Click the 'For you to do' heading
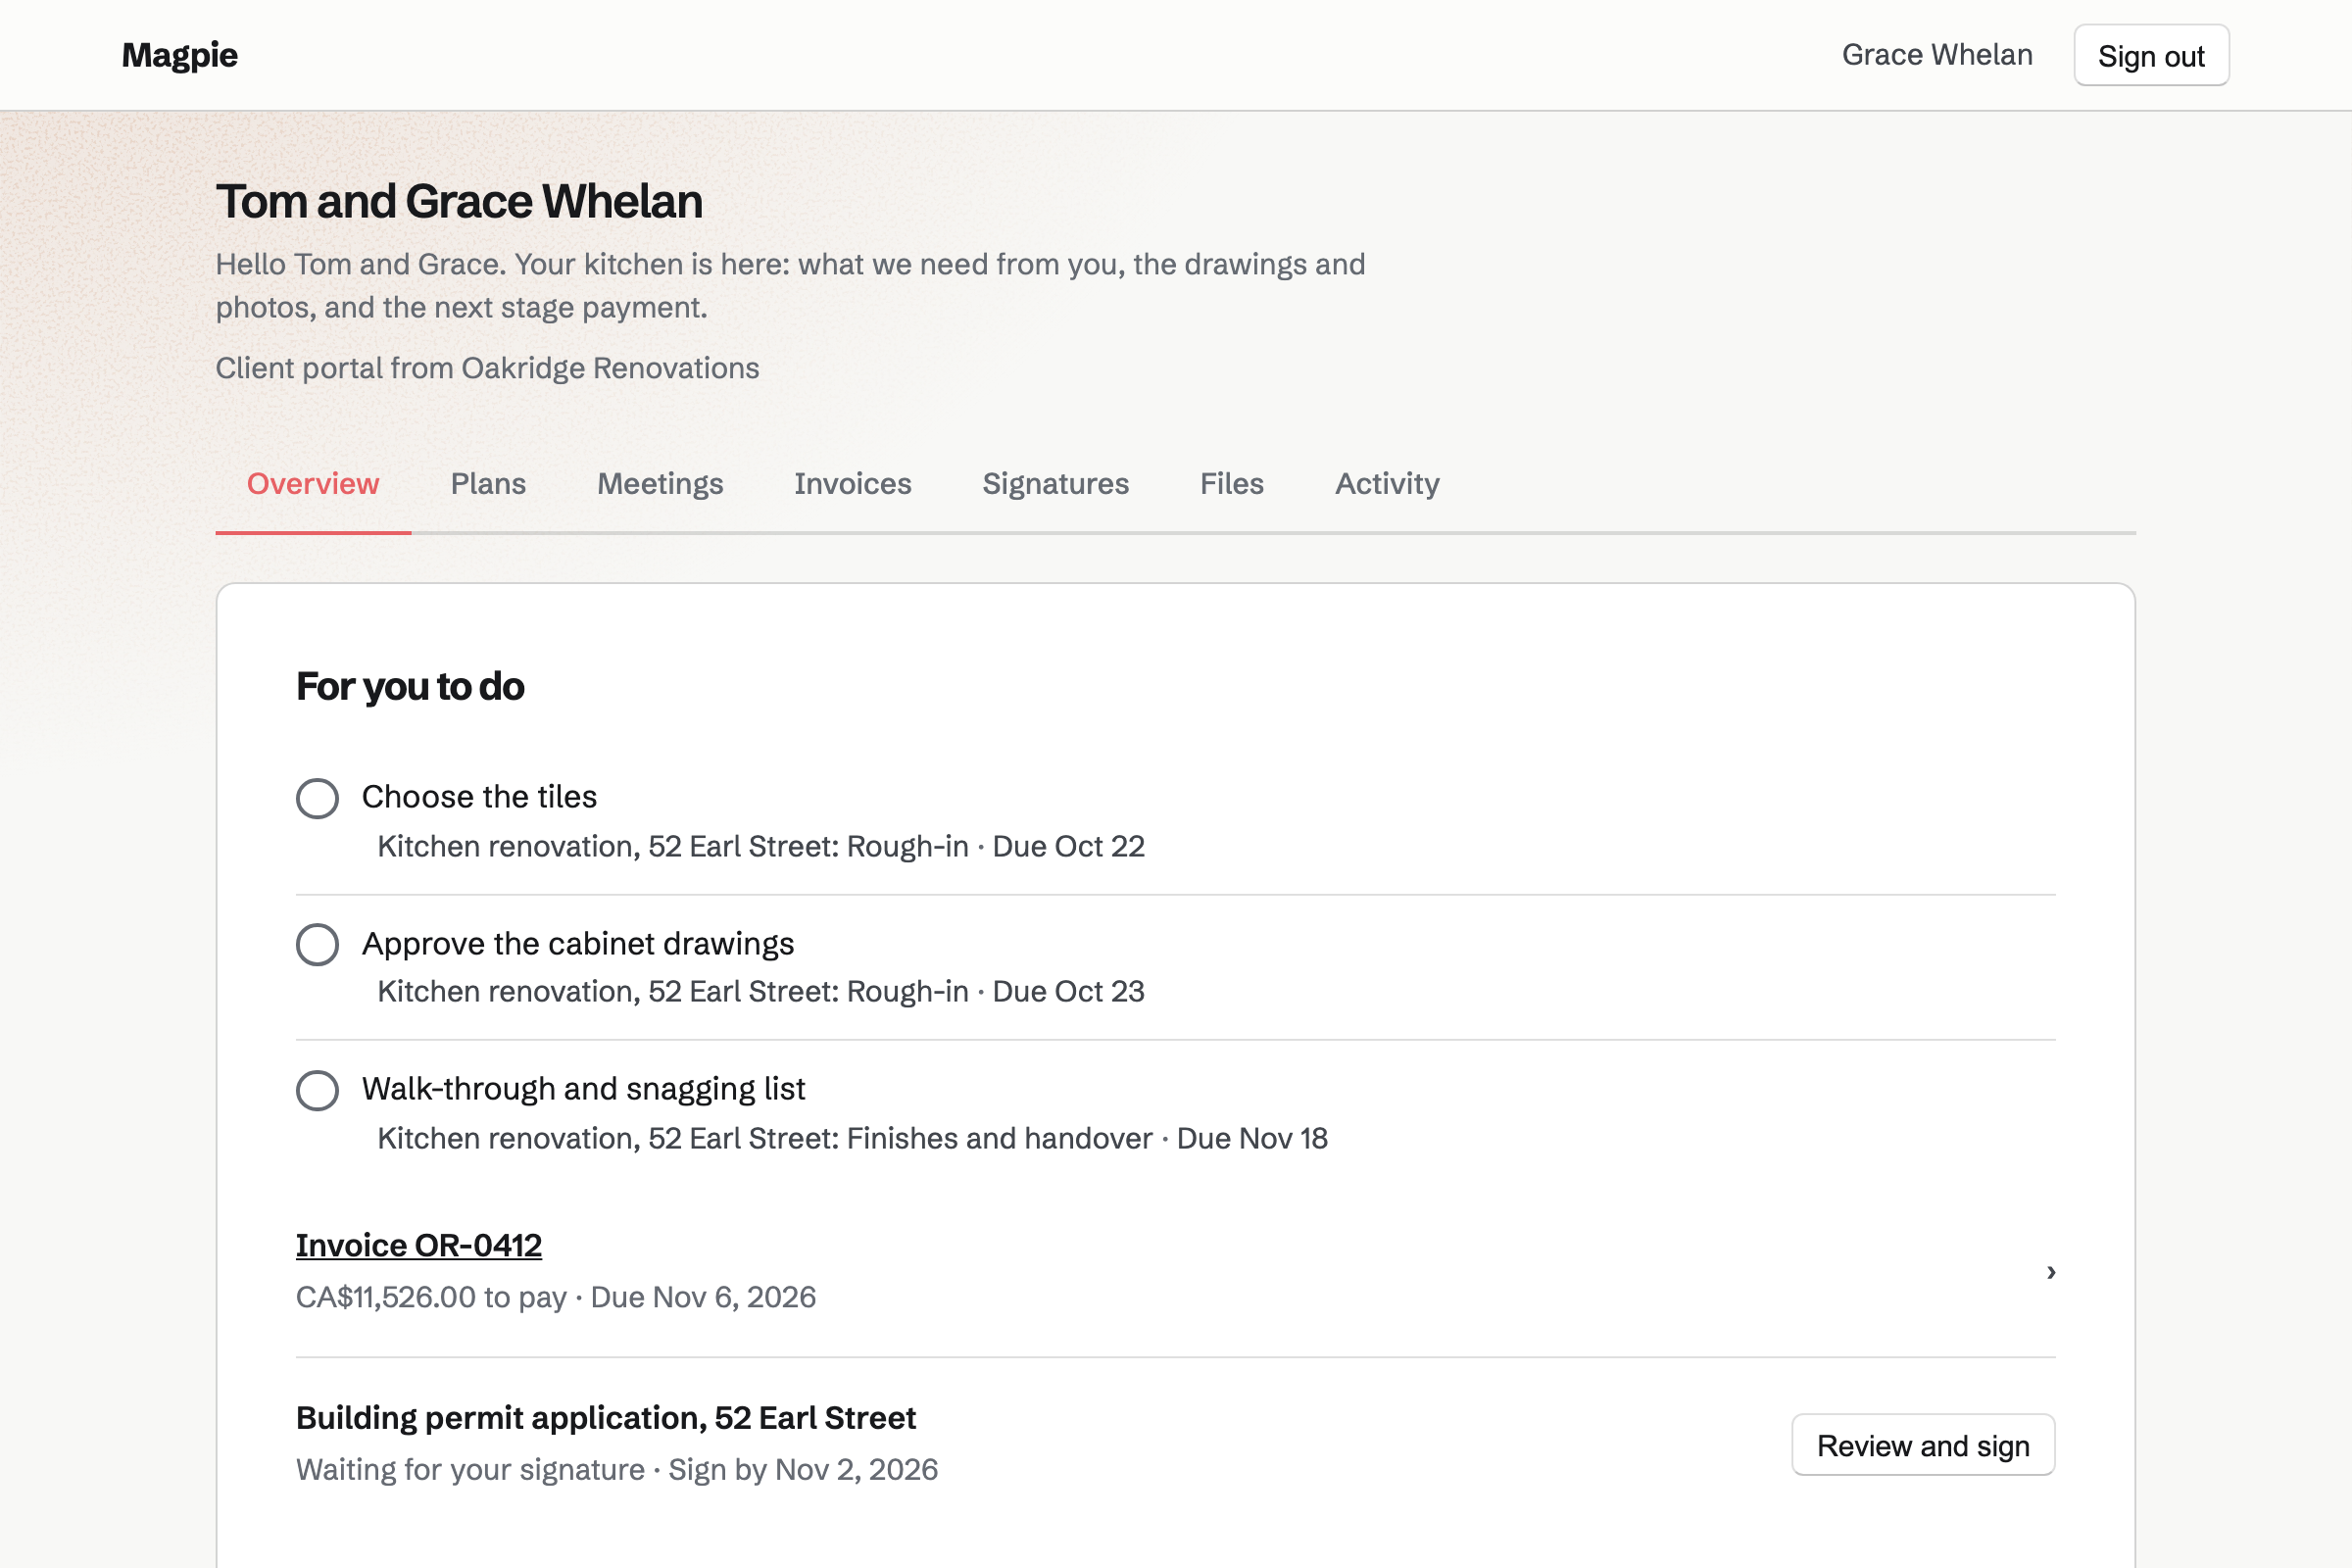This screenshot has width=2352, height=1568. (410, 687)
